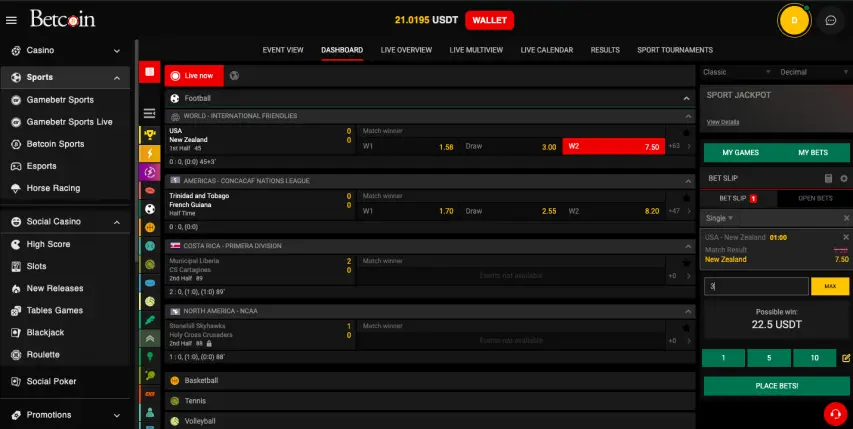The height and width of the screenshot is (429, 853).
Task: Open the bet slip calculator icon
Action: coord(828,178)
